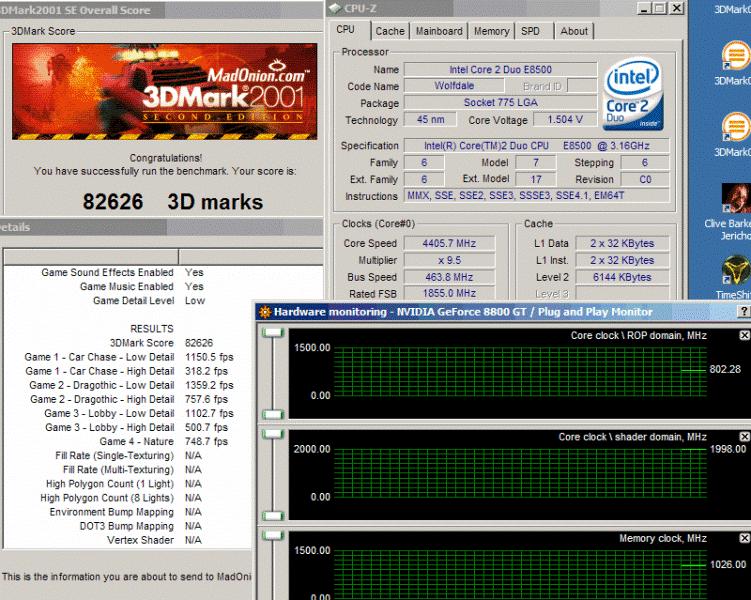This screenshot has height=600, width=751.
Task: Select the SPD tab in CPU-Z
Action: (x=530, y=31)
